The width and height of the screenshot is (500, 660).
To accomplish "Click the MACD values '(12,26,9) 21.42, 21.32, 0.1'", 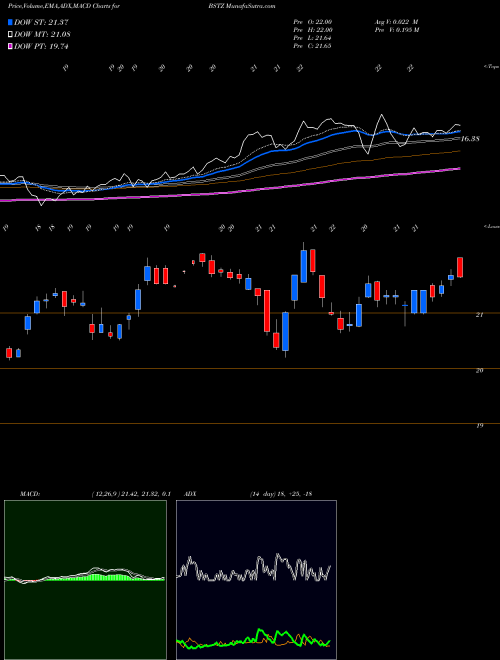I will pyautogui.click(x=131, y=494).
